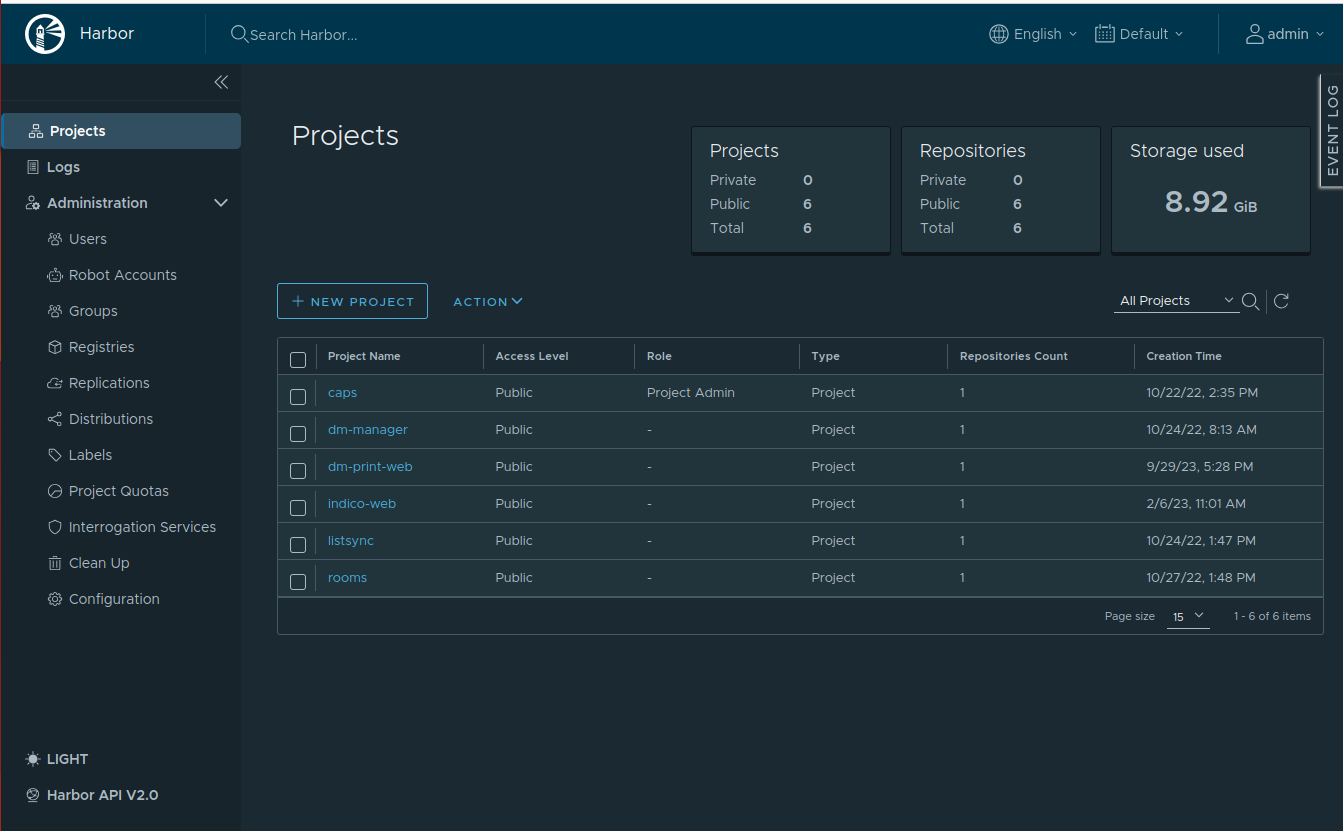Image resolution: width=1343 pixels, height=831 pixels.
Task: Collapse the sidebar with double-chevron icon
Action: coord(221,82)
